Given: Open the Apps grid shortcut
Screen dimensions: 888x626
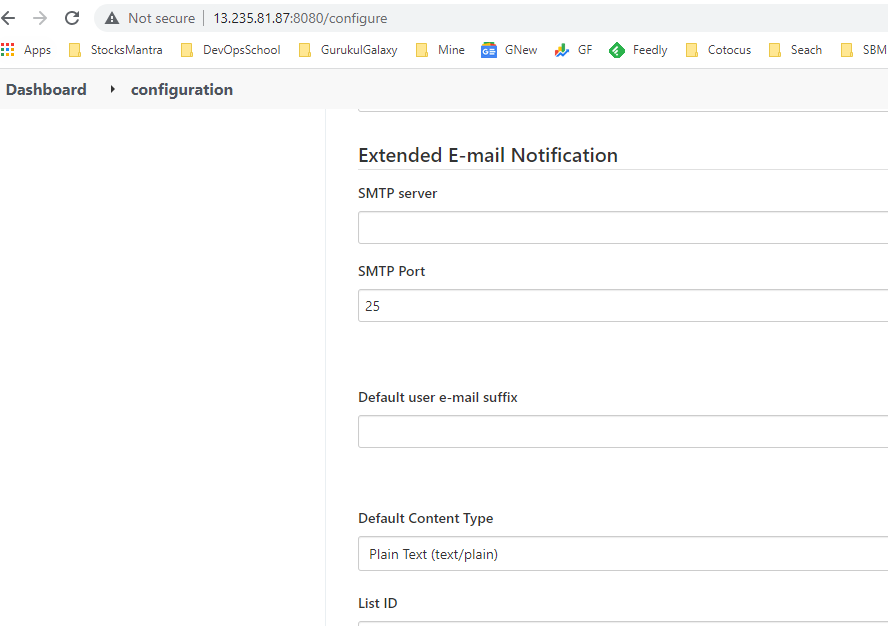Looking at the screenshot, I should pos(27,50).
